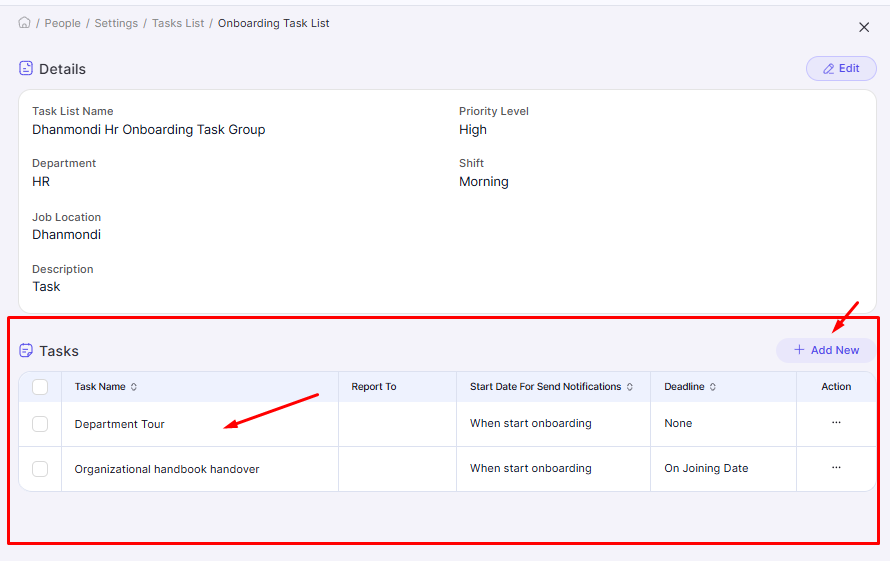Go to People in breadcrumb

click(62, 23)
